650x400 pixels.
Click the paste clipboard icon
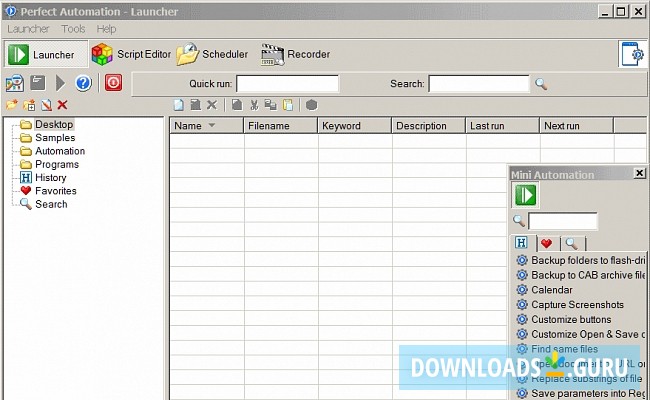pyautogui.click(x=288, y=105)
